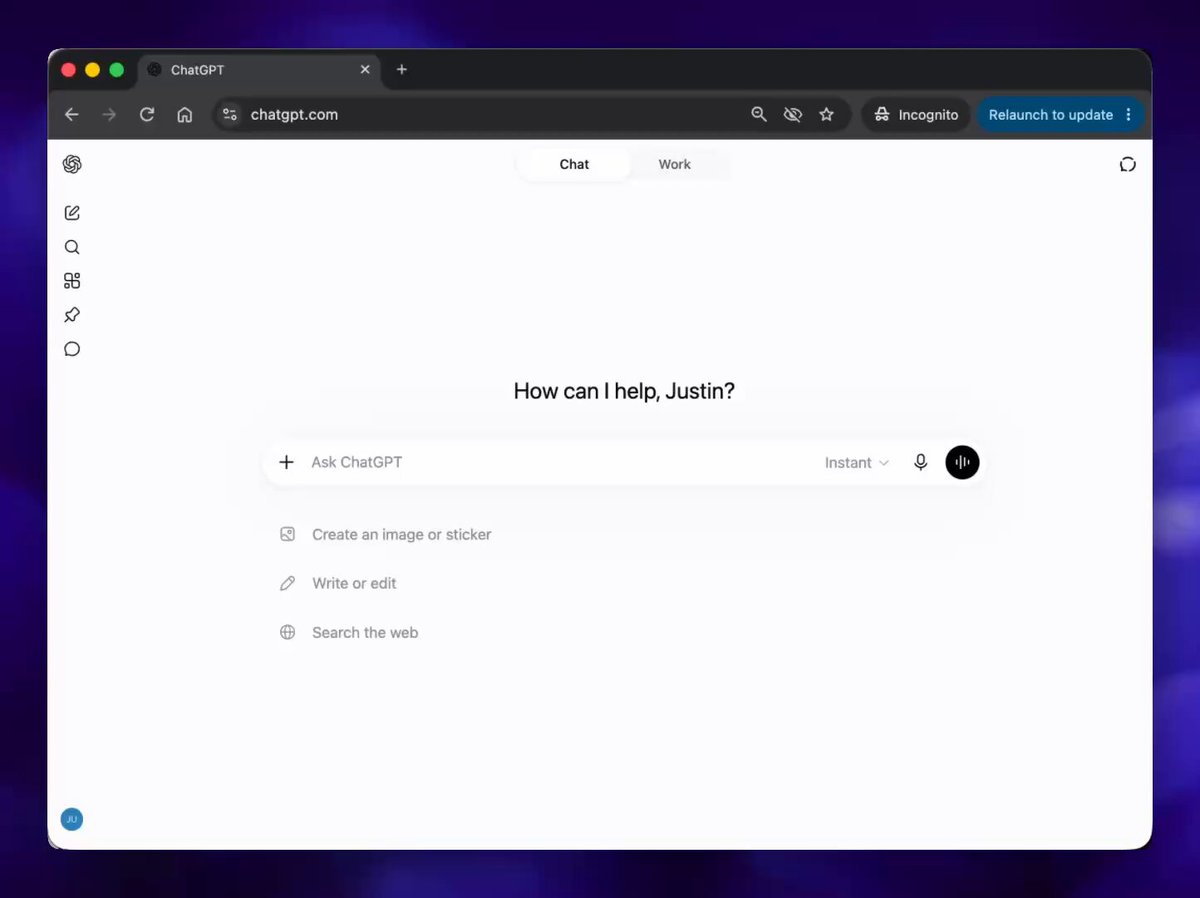Viewport: 1200px width, 898px height.
Task: Close the ChatGPT browser tab
Action: 365,70
